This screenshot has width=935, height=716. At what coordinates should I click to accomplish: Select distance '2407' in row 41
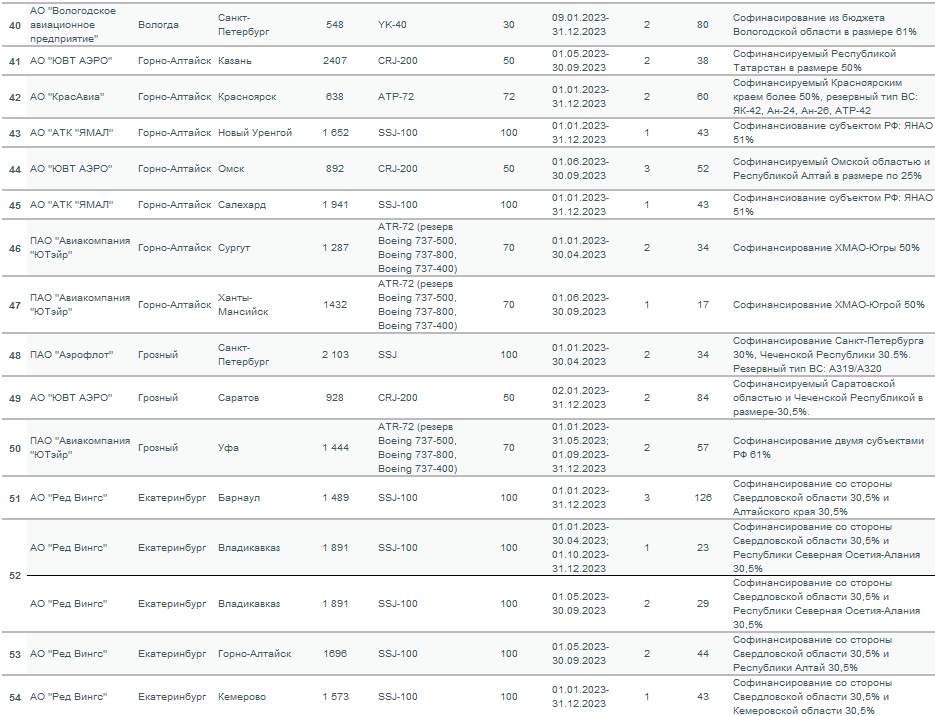[335, 61]
